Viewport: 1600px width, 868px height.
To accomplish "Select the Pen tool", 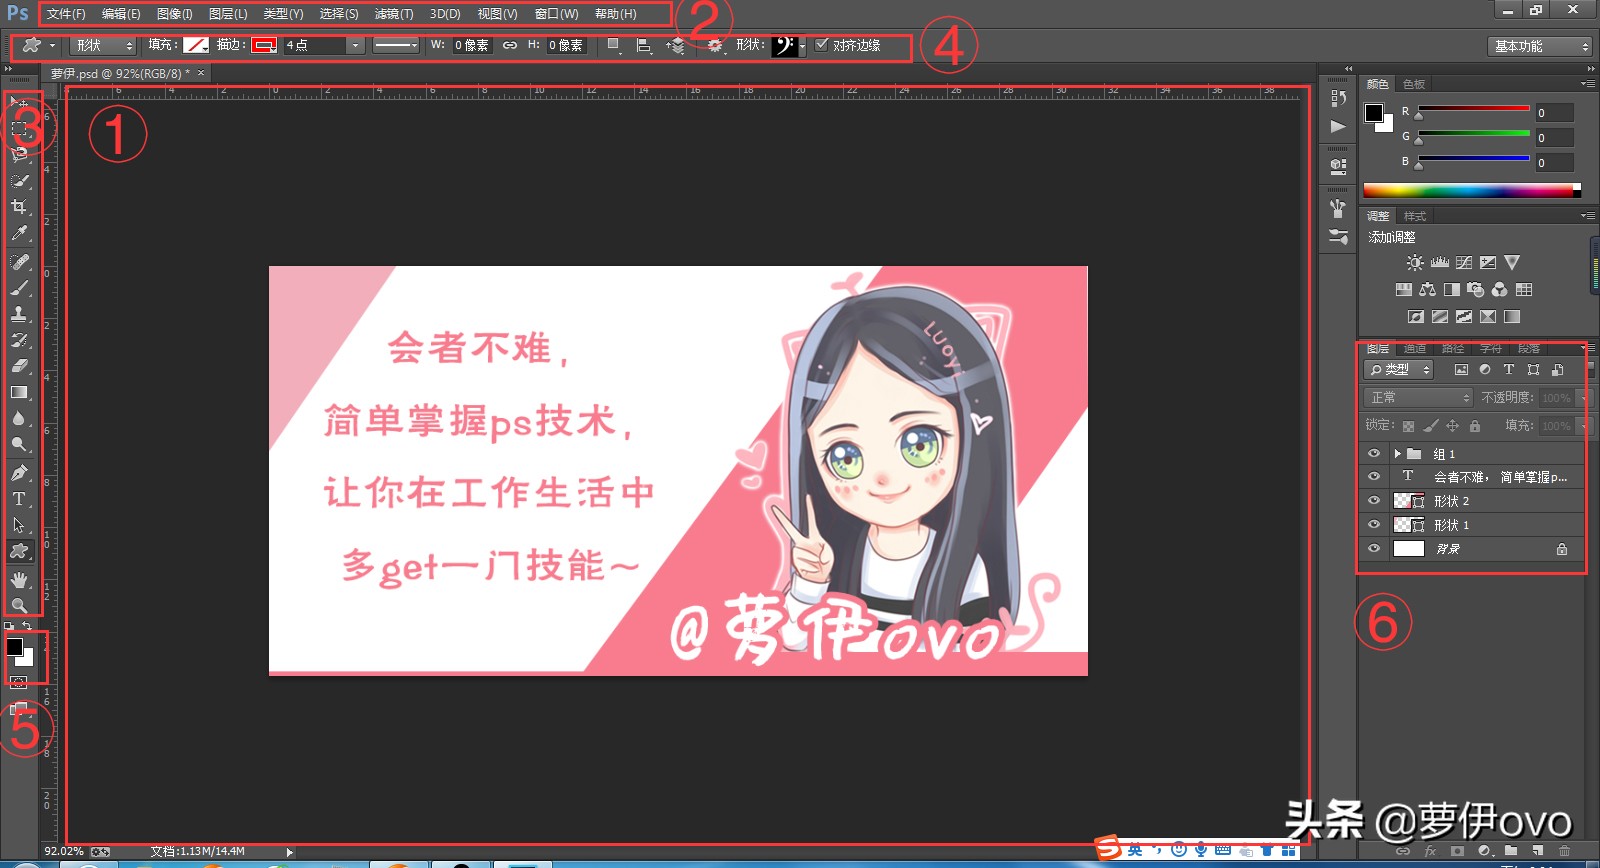I will click(x=19, y=472).
